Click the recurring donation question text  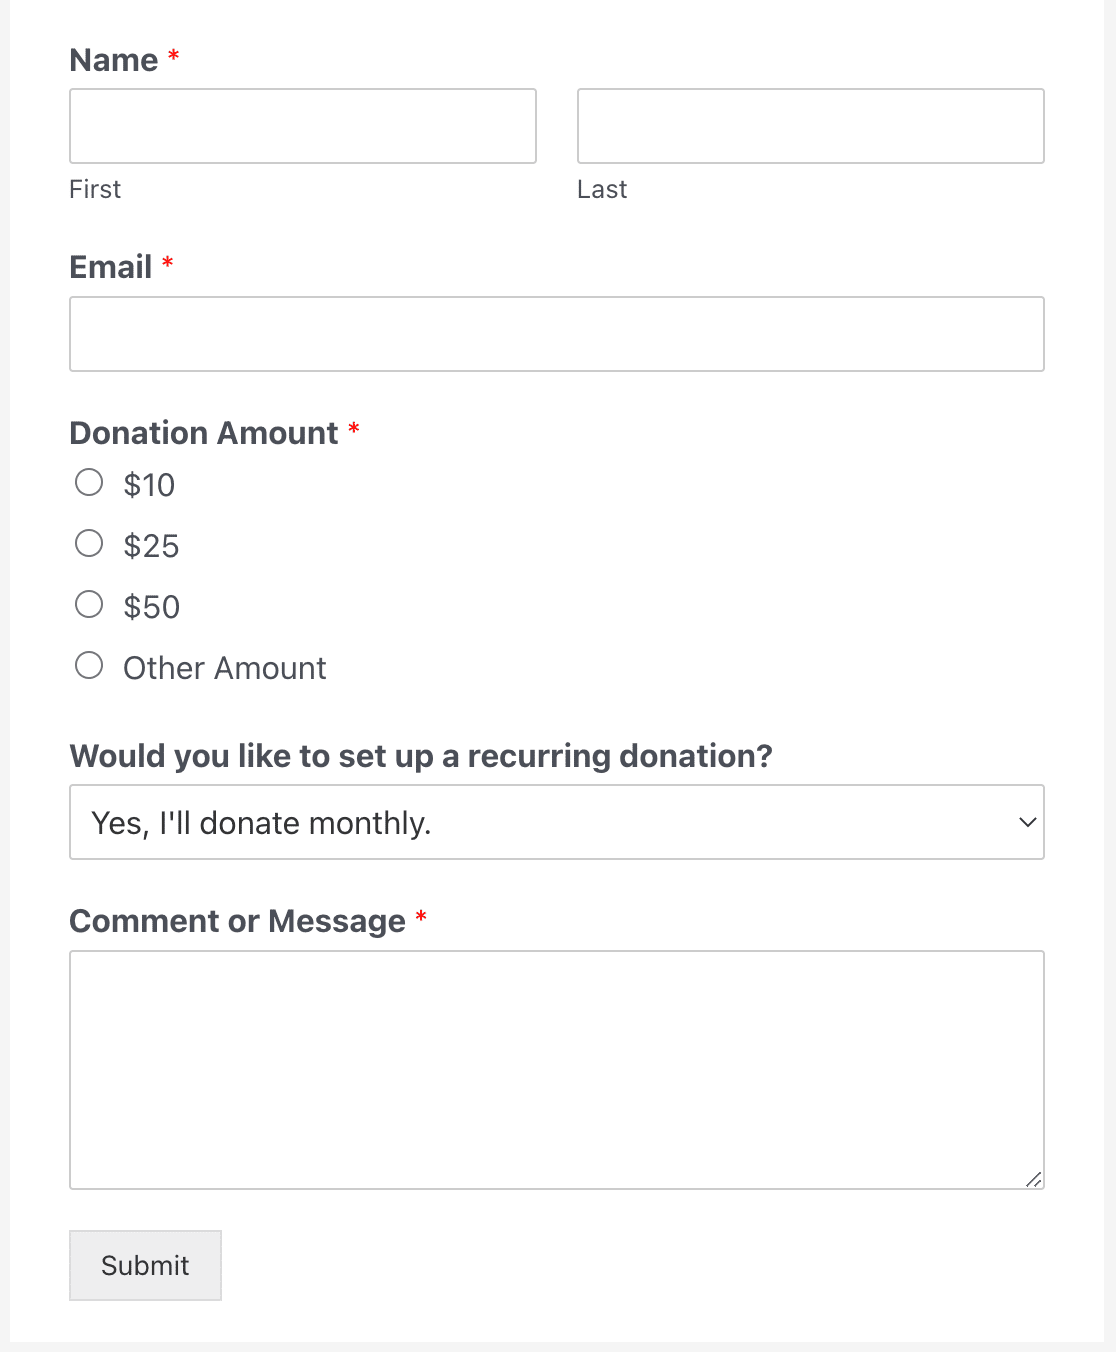tap(422, 756)
